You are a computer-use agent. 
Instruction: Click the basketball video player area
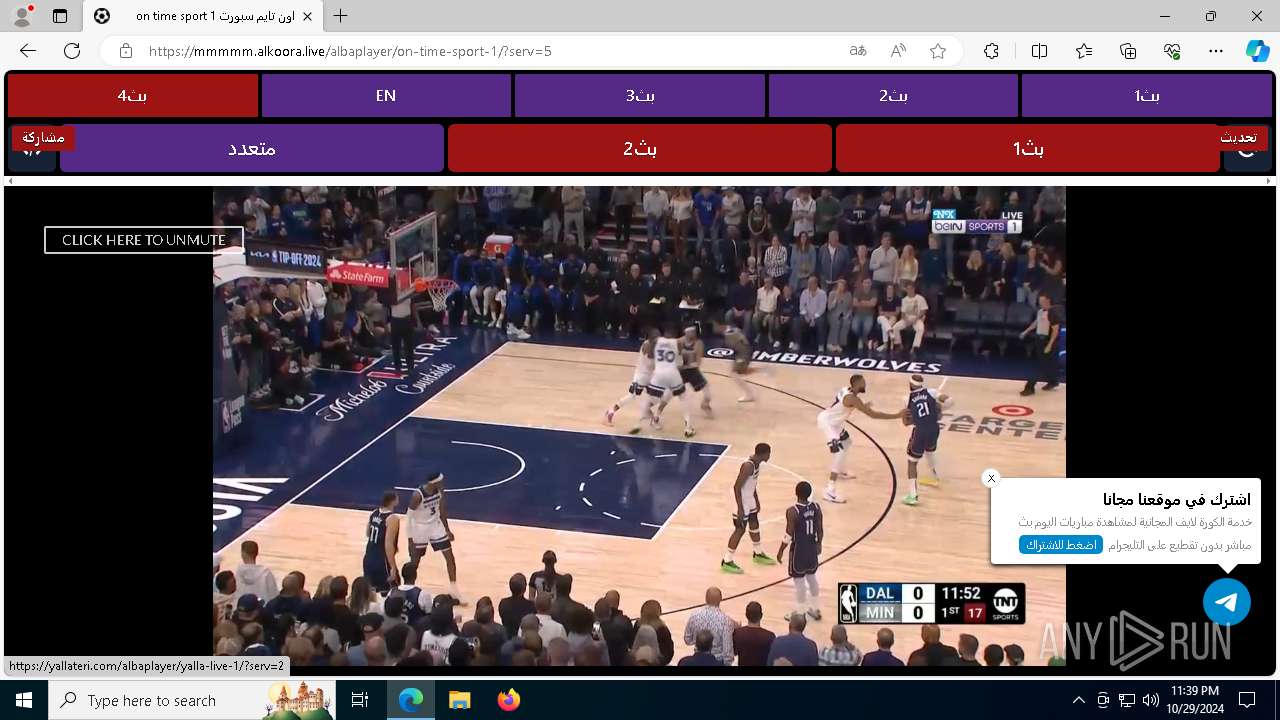pyautogui.click(x=639, y=425)
